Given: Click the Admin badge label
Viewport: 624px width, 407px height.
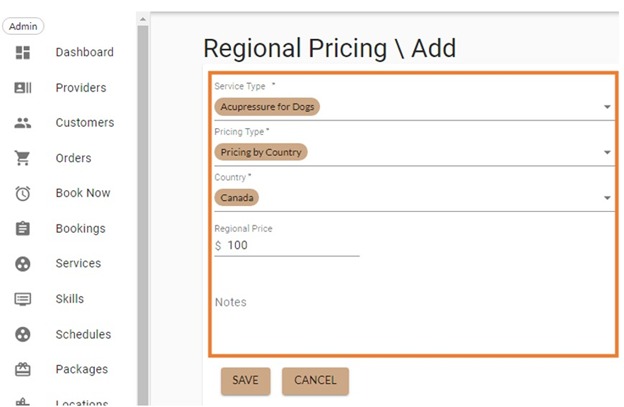Looking at the screenshot, I should [23, 26].
